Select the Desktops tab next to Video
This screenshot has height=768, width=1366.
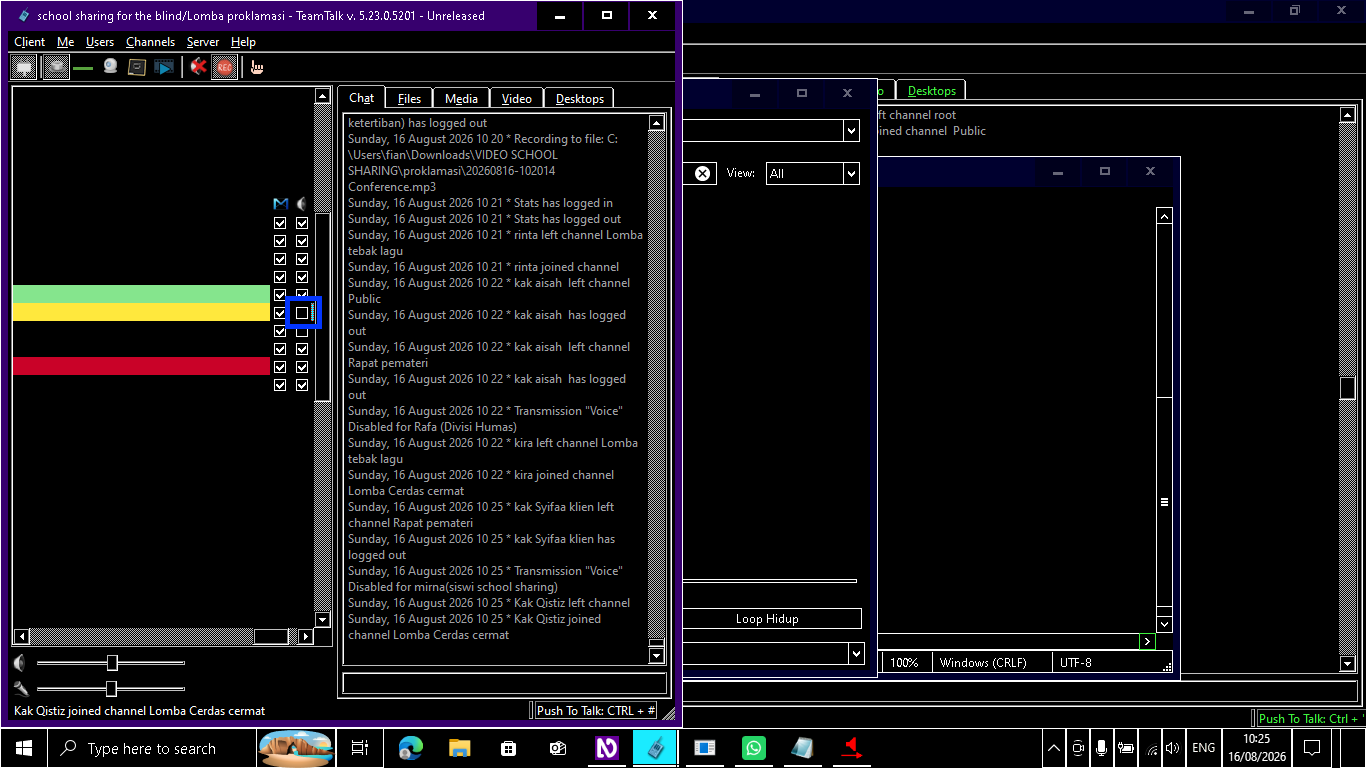tap(580, 98)
